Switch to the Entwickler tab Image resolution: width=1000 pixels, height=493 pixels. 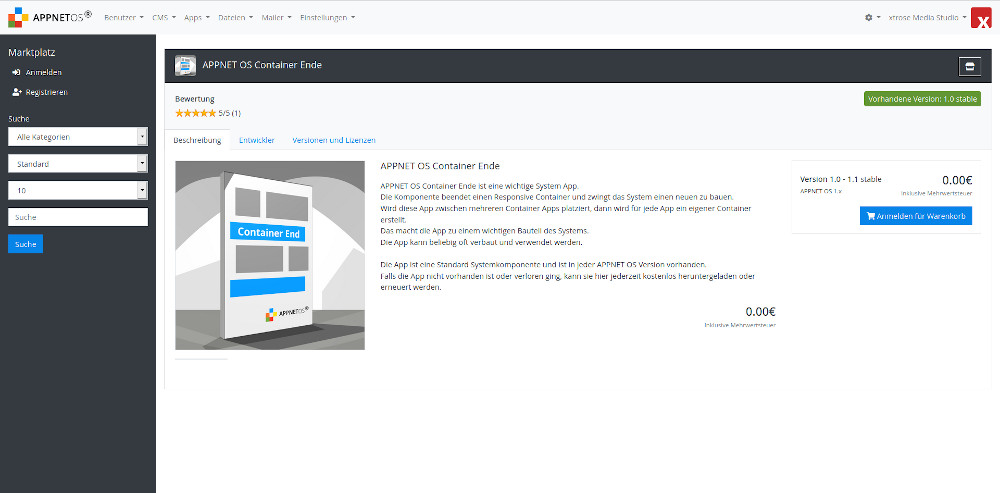[256, 140]
